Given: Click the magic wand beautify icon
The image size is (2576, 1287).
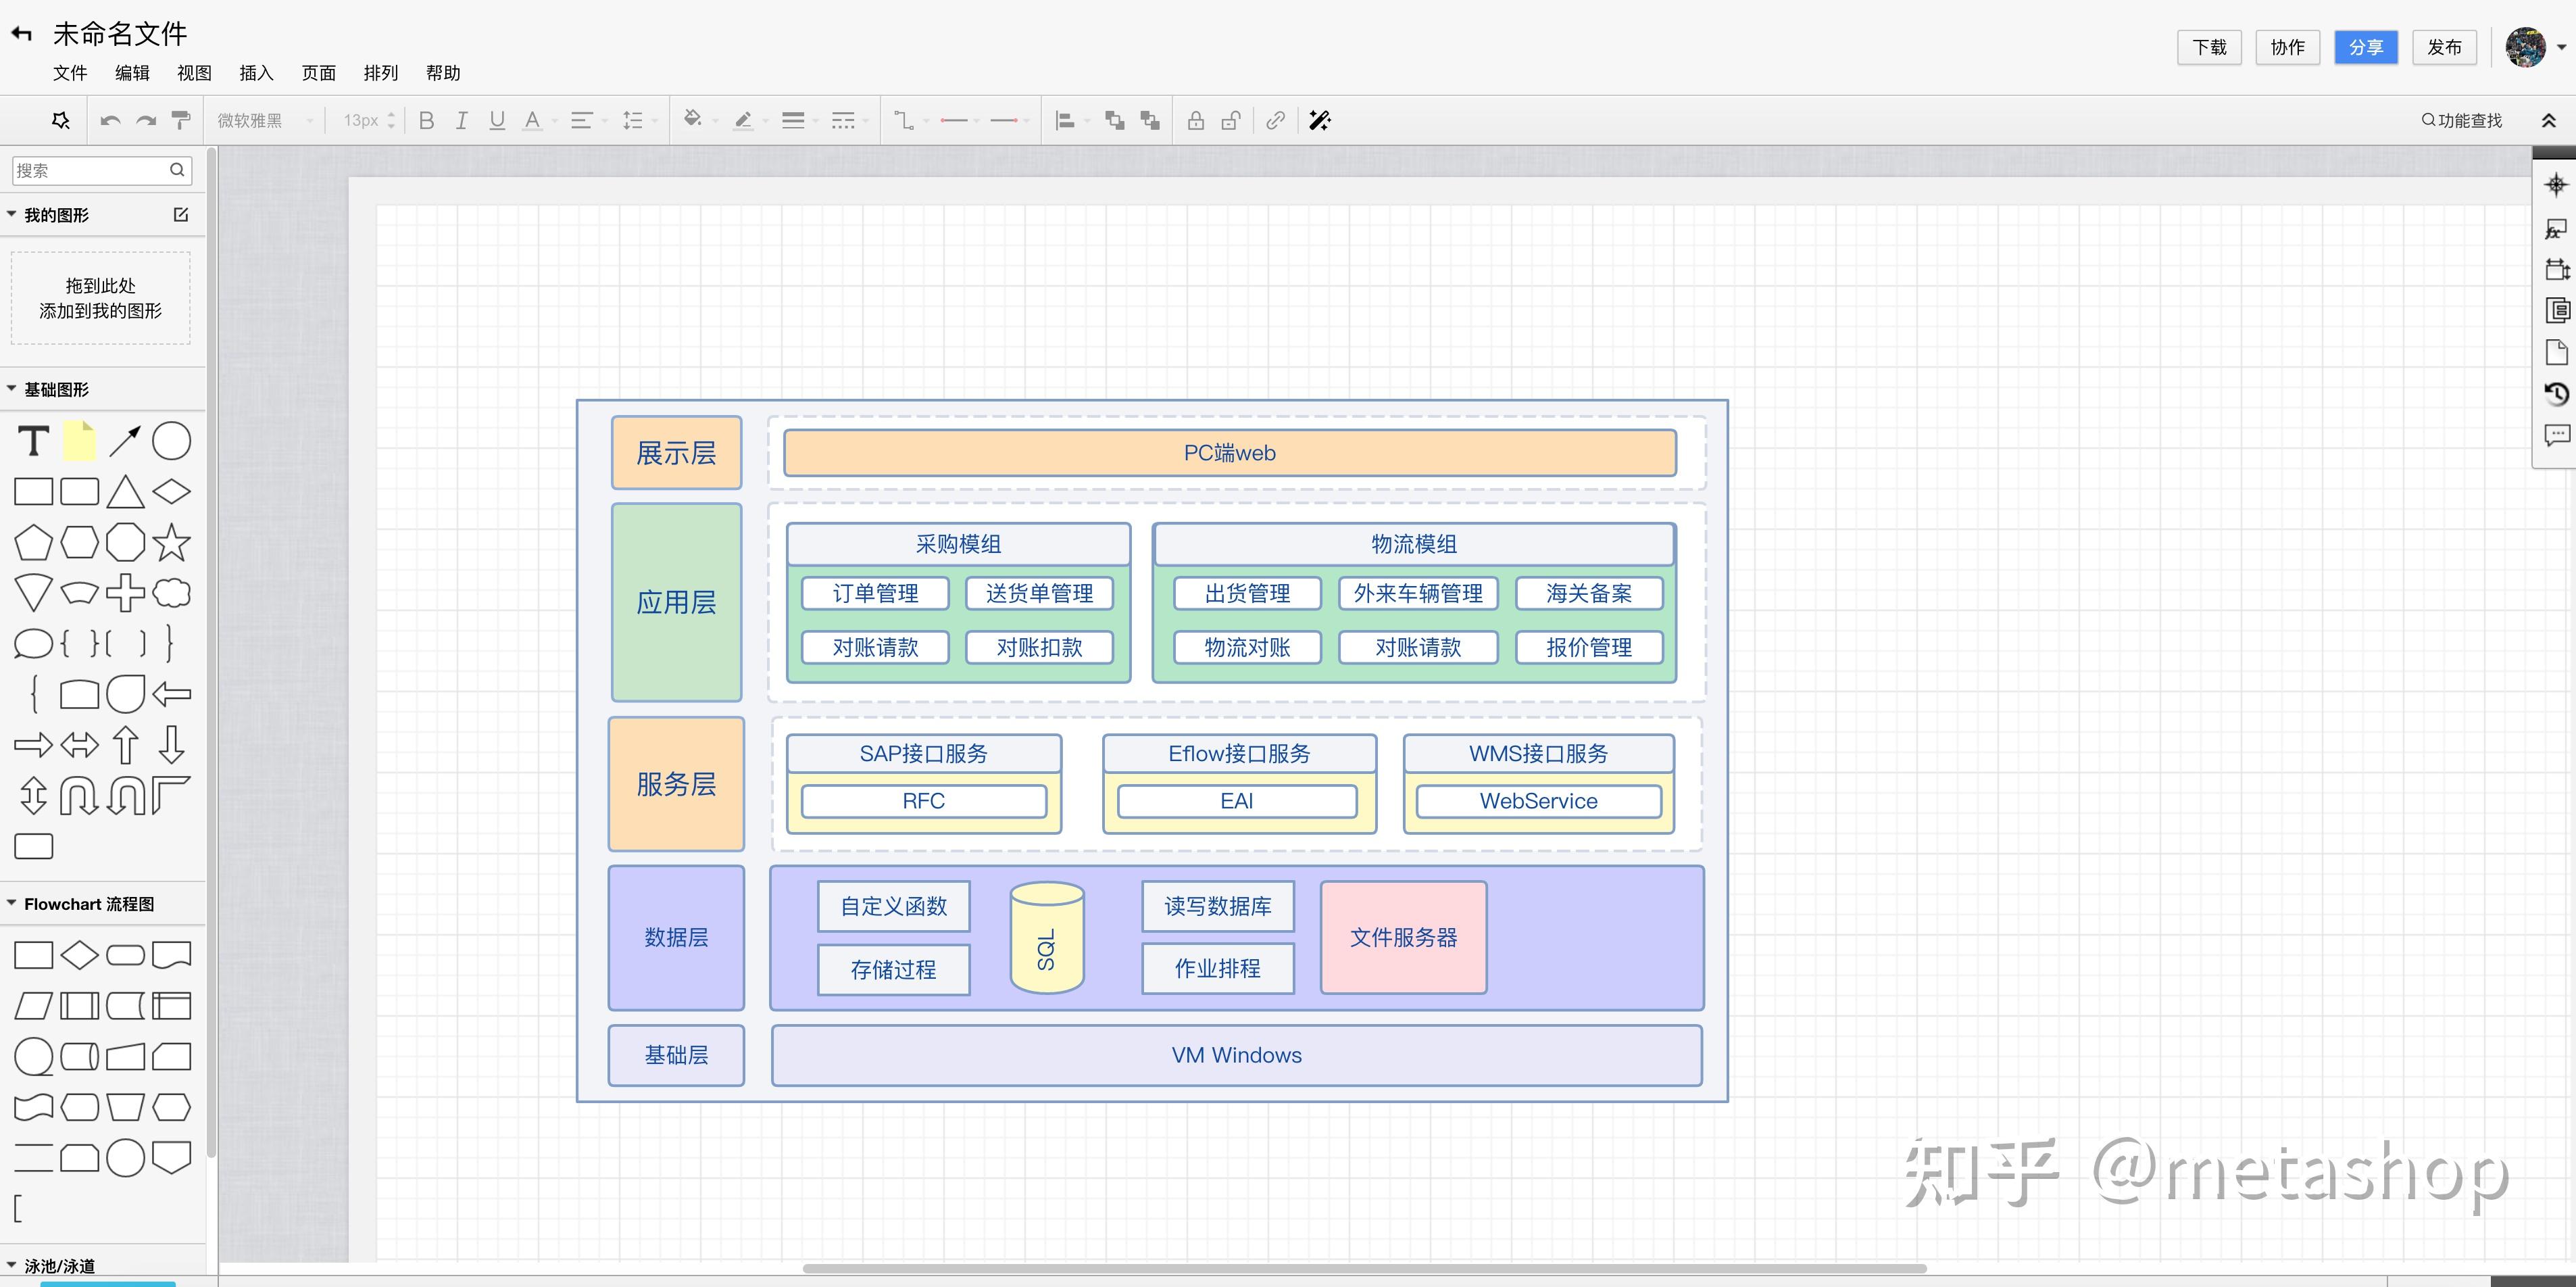Looking at the screenshot, I should (1320, 121).
